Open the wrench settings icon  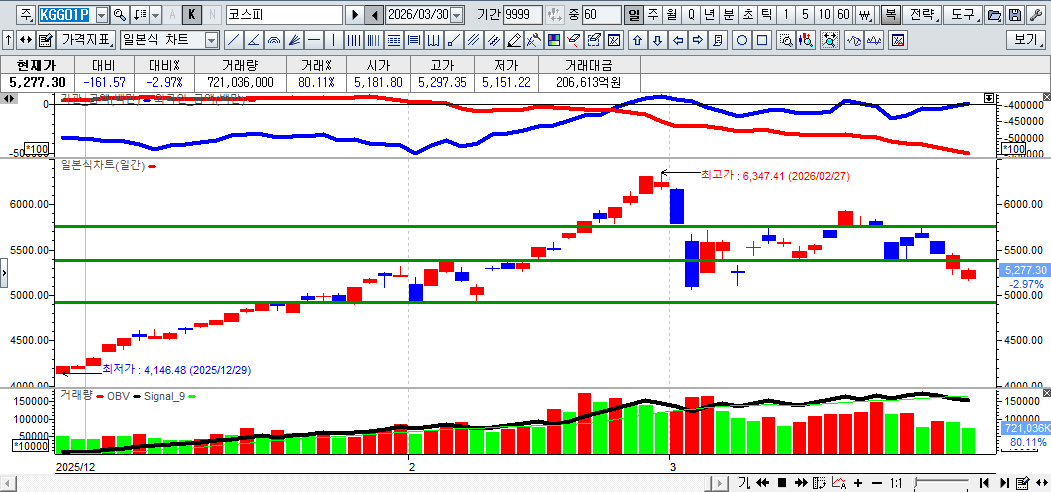pyautogui.click(x=1035, y=15)
